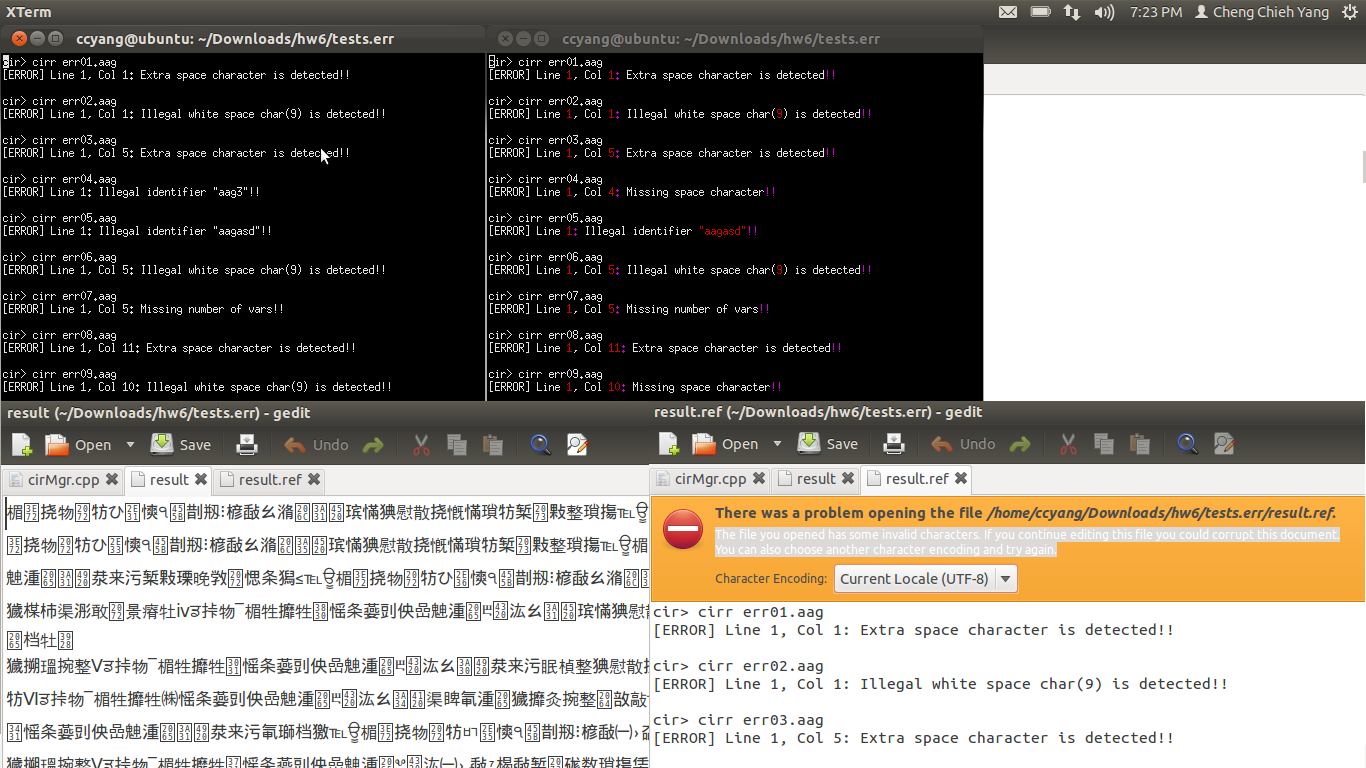Click the printer icon in left gedit toolbar
The height and width of the screenshot is (768, 1366).
click(x=247, y=445)
